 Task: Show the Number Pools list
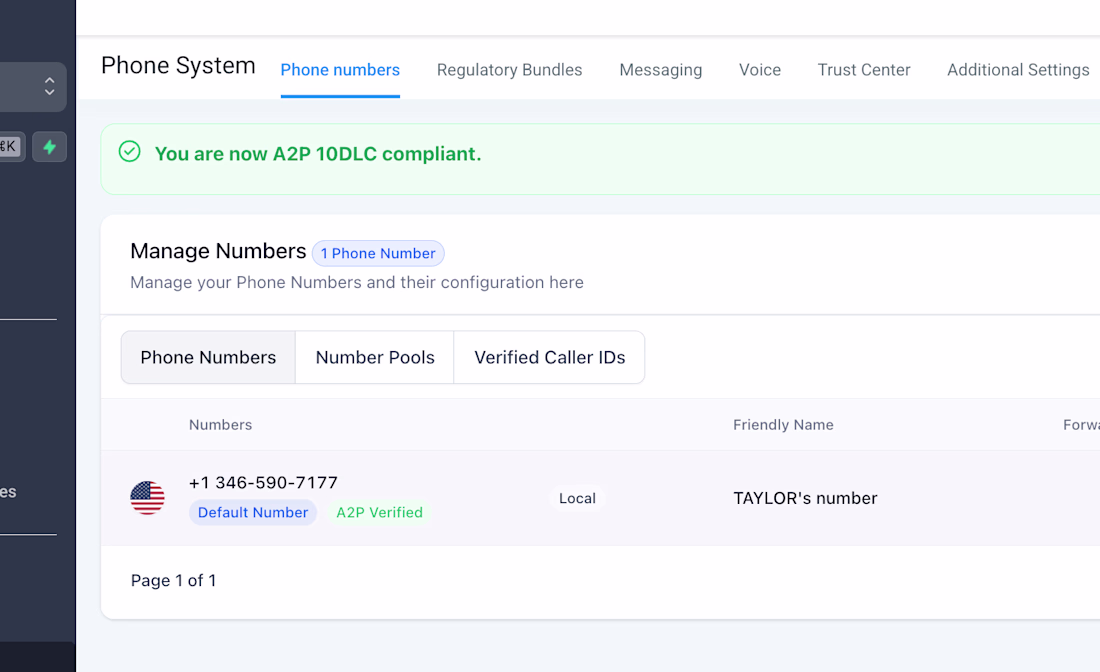pos(375,357)
